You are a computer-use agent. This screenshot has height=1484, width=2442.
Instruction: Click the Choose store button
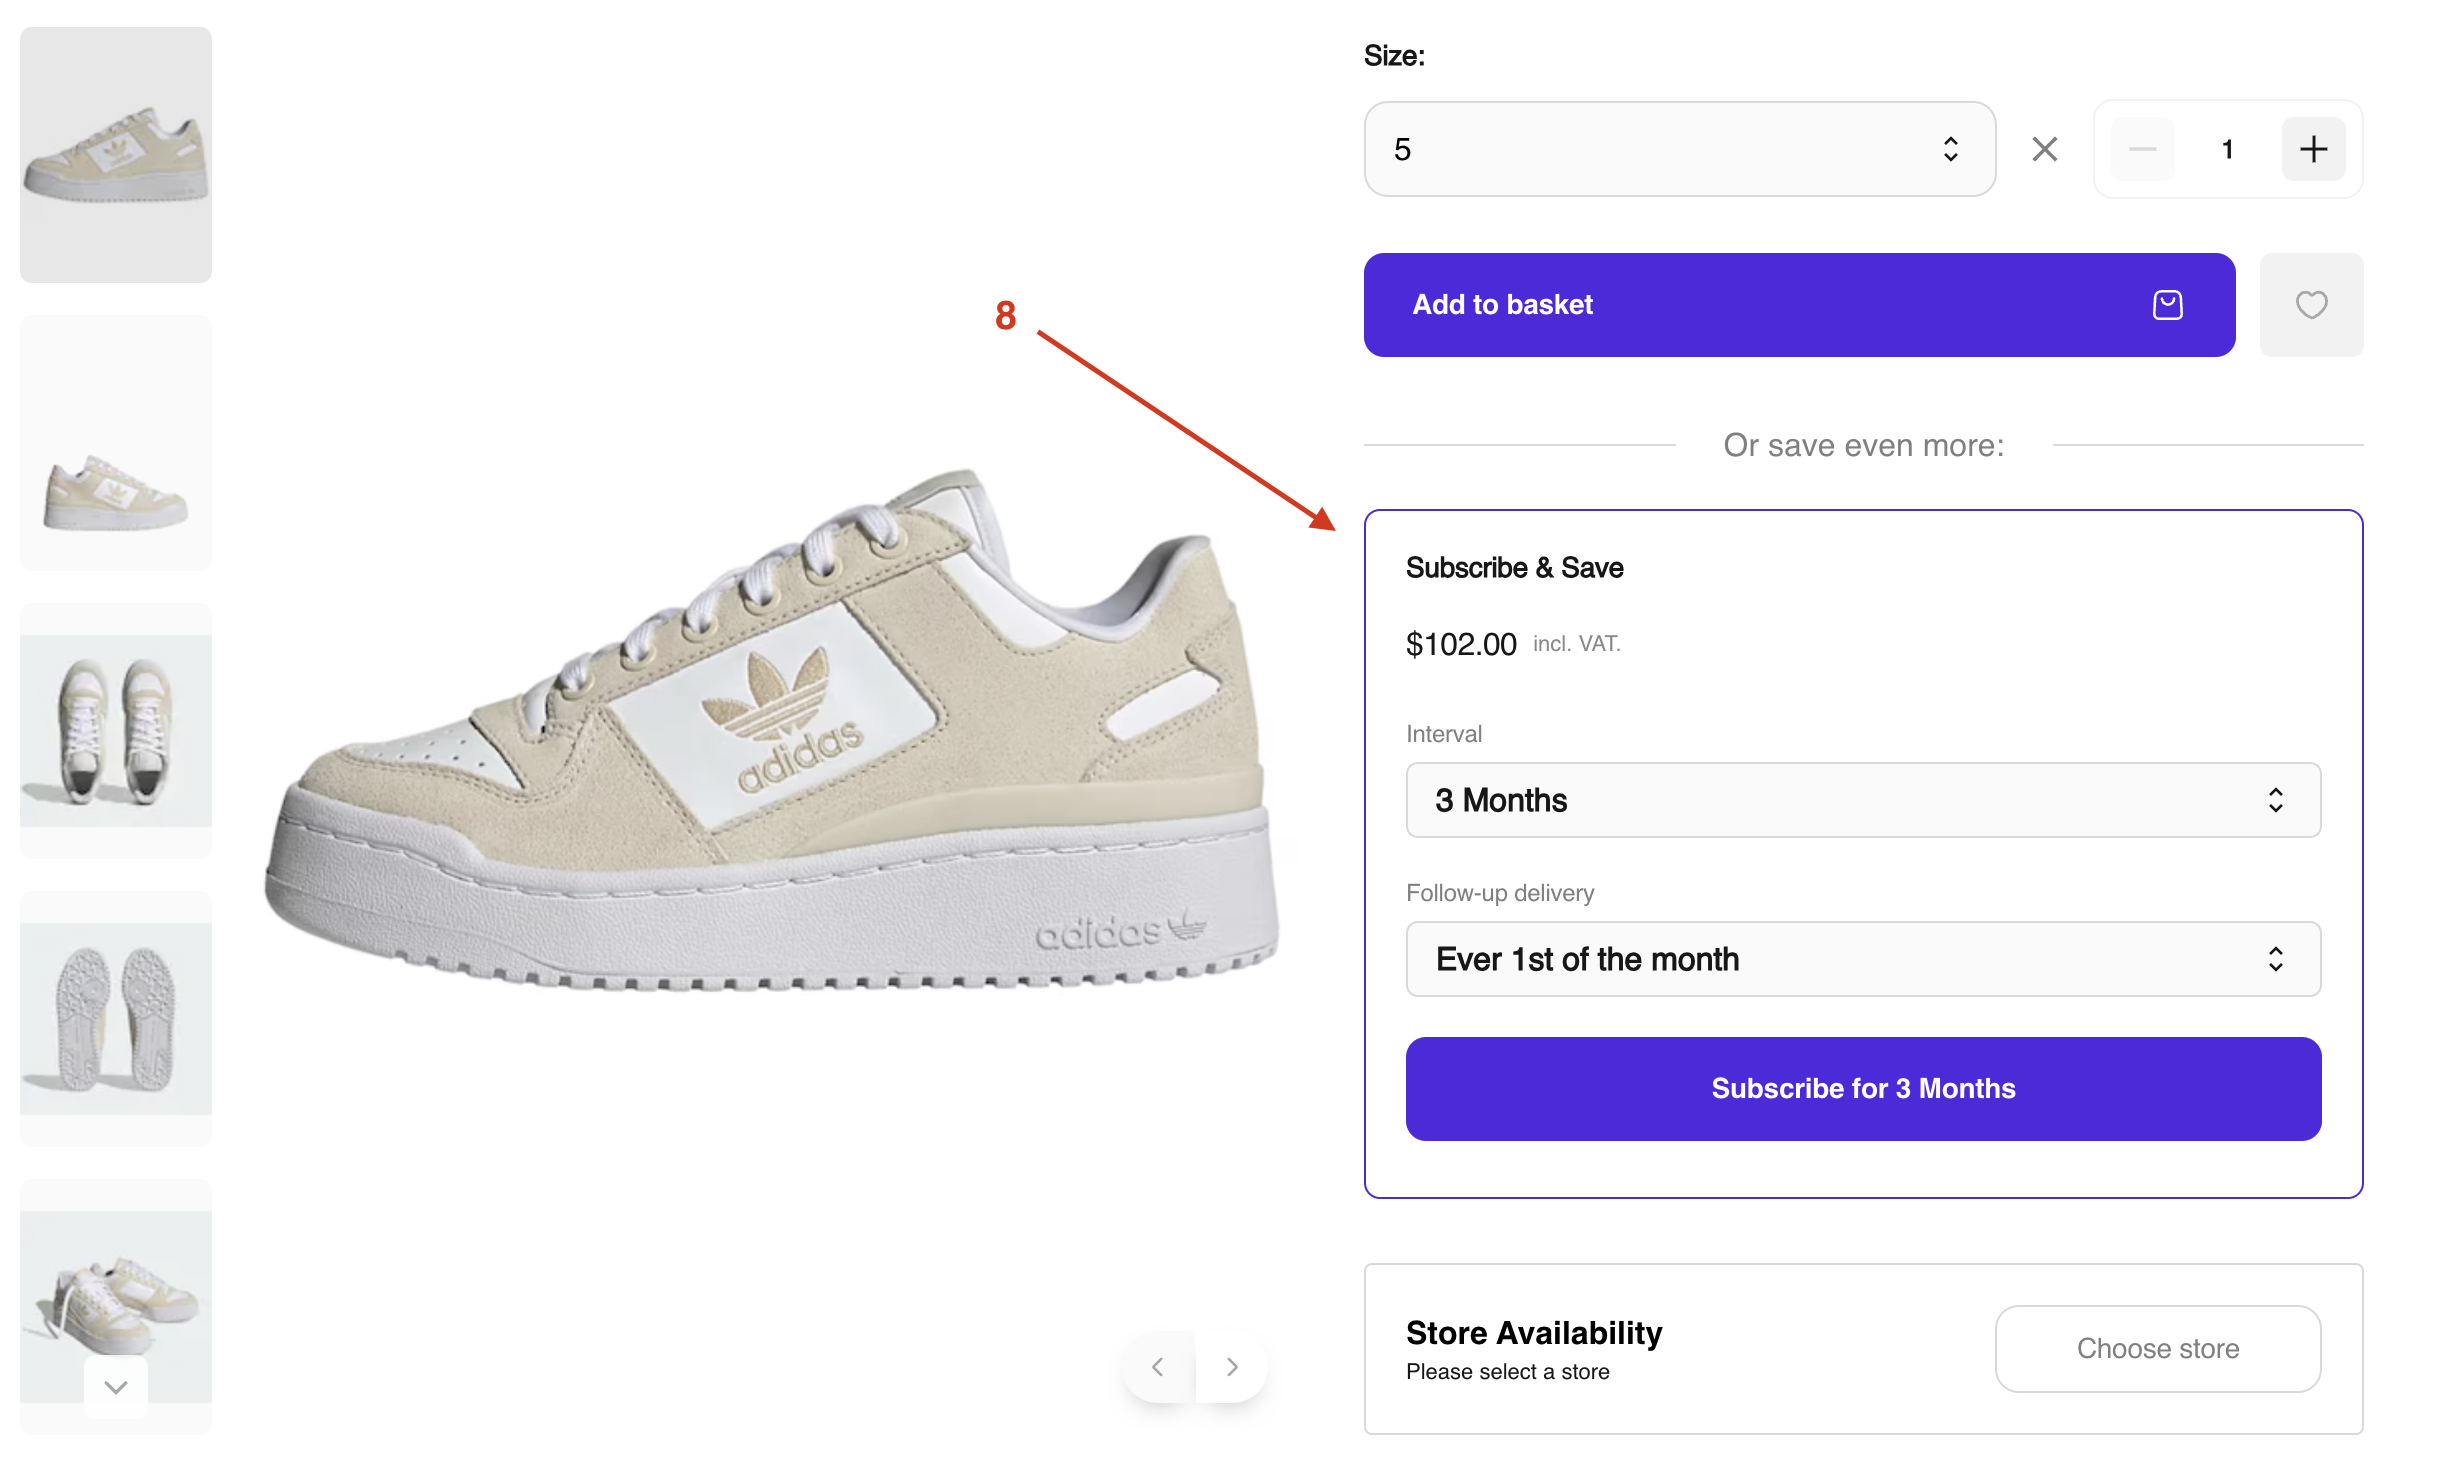point(2157,1348)
